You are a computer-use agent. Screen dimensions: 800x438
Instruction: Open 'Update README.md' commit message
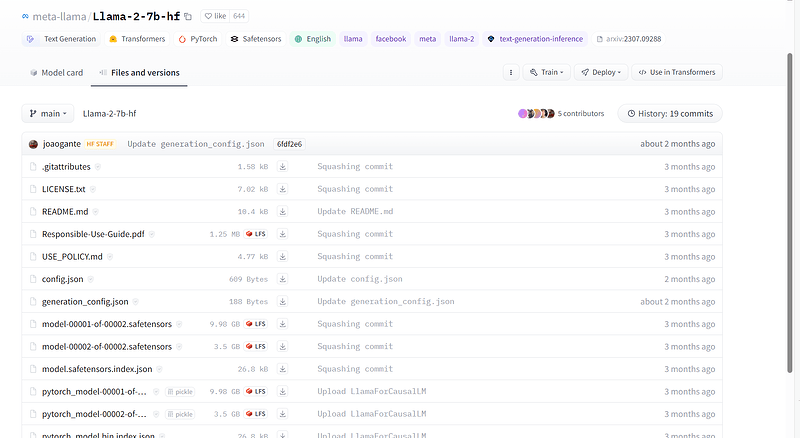tap(355, 211)
